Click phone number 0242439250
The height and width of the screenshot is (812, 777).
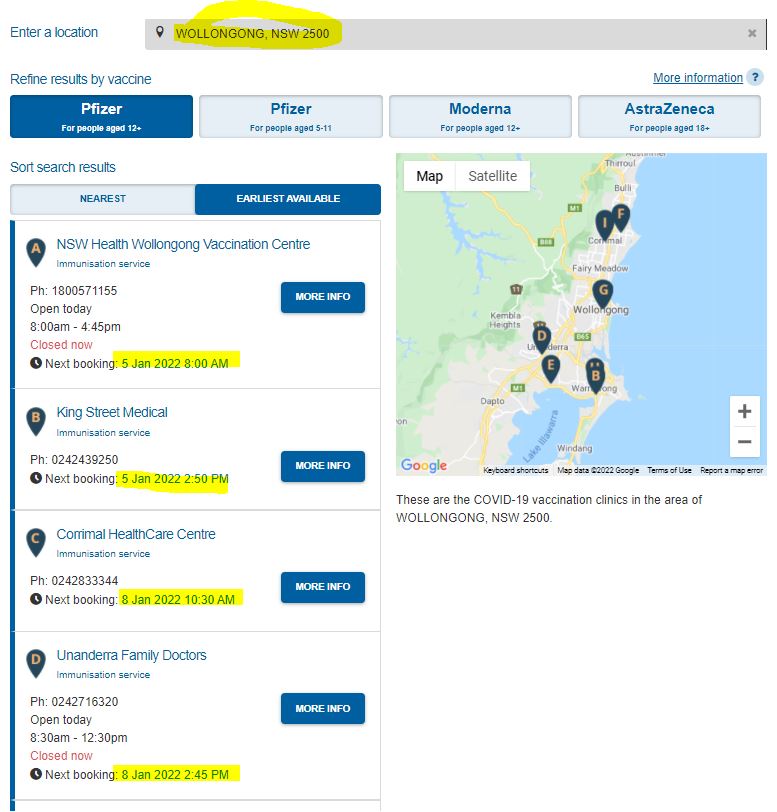click(85, 460)
